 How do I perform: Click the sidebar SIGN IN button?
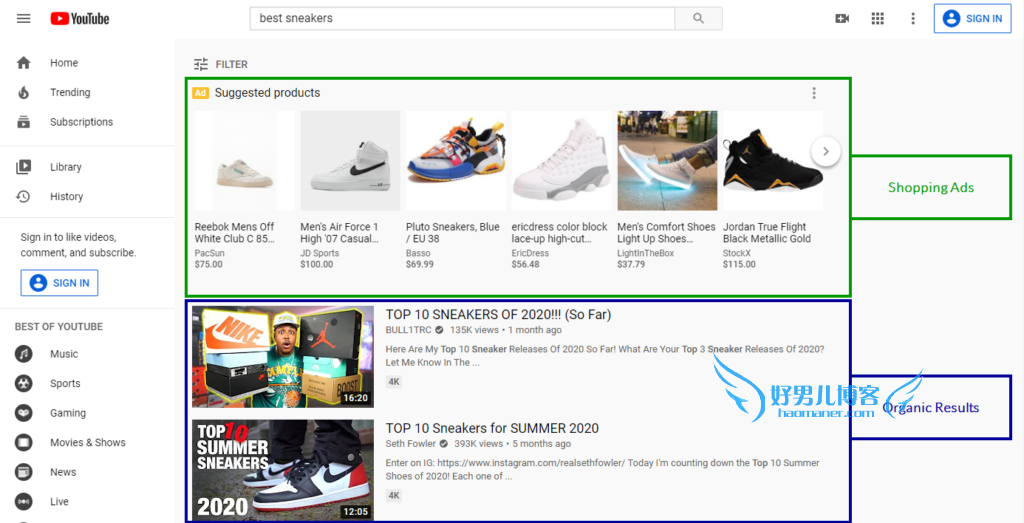(59, 283)
